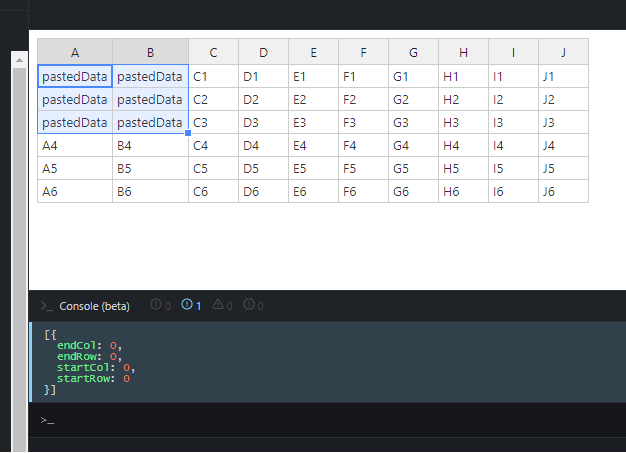Click cell B4
626x453 pixels.
click(151, 145)
